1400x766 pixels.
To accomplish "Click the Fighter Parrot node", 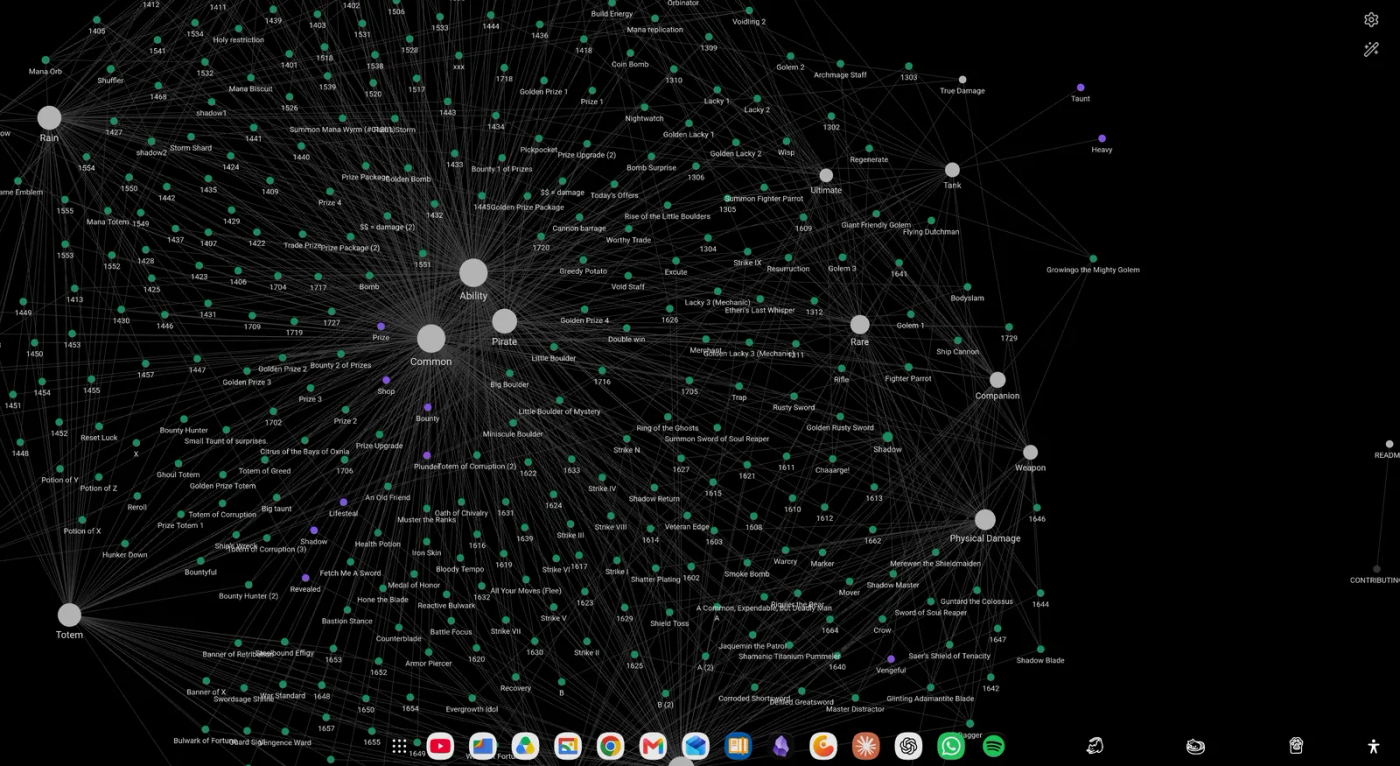I will [908, 367].
